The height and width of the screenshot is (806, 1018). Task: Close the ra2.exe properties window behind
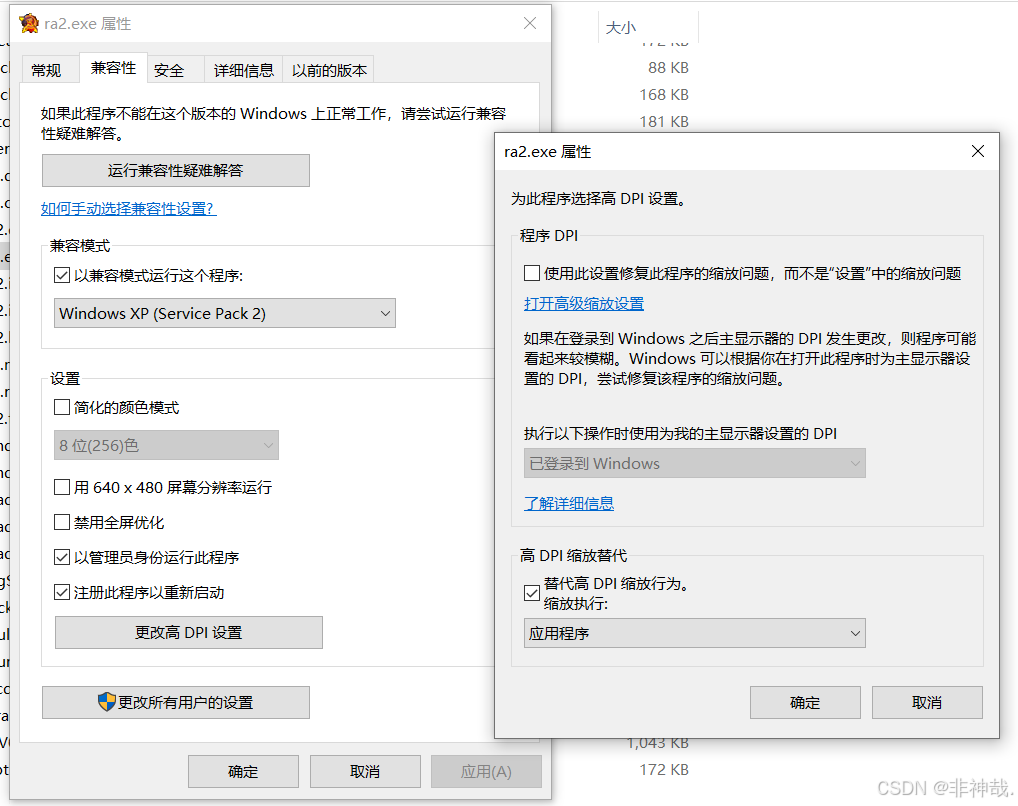point(530,23)
